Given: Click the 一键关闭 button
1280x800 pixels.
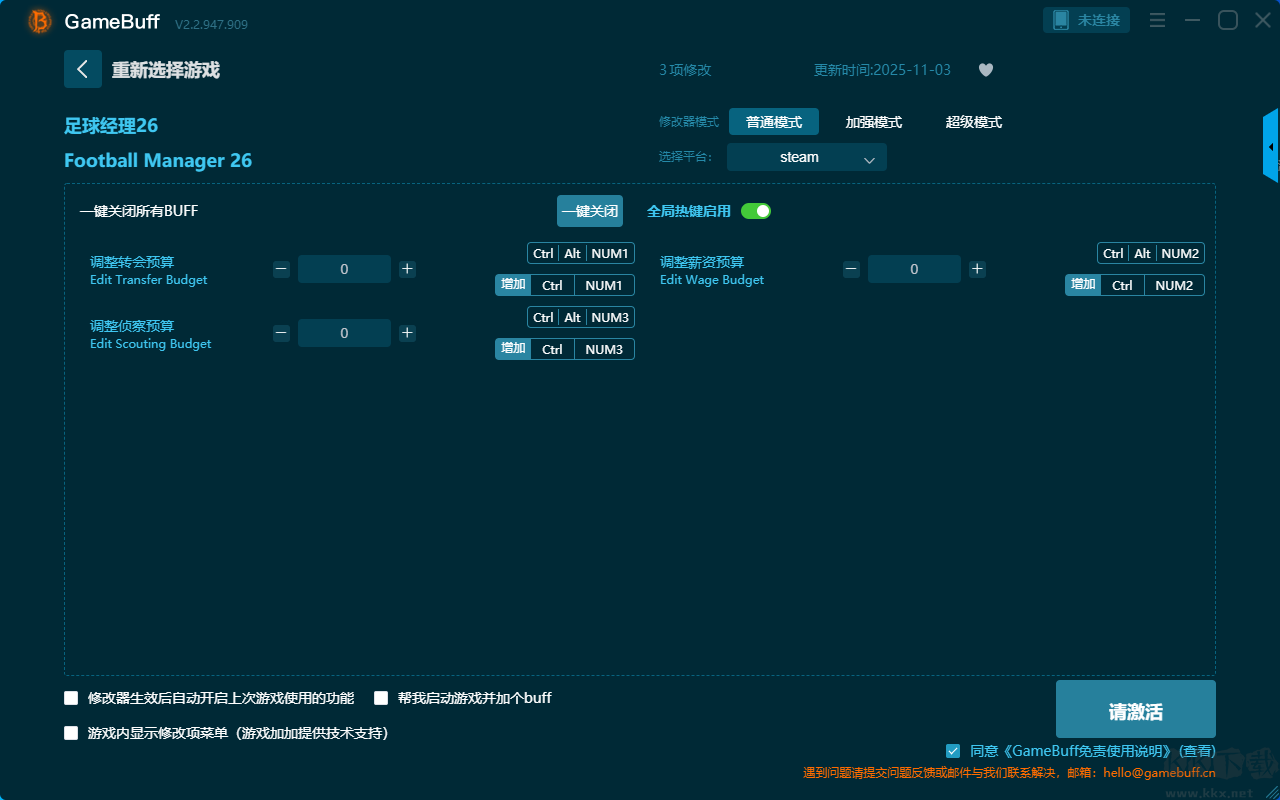Looking at the screenshot, I should coord(589,211).
